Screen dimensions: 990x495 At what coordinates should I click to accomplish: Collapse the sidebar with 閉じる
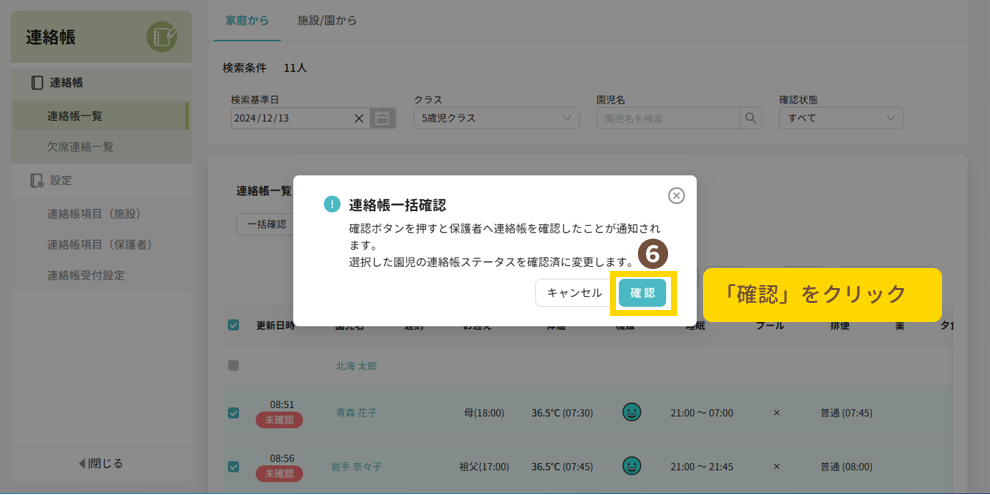point(100,463)
